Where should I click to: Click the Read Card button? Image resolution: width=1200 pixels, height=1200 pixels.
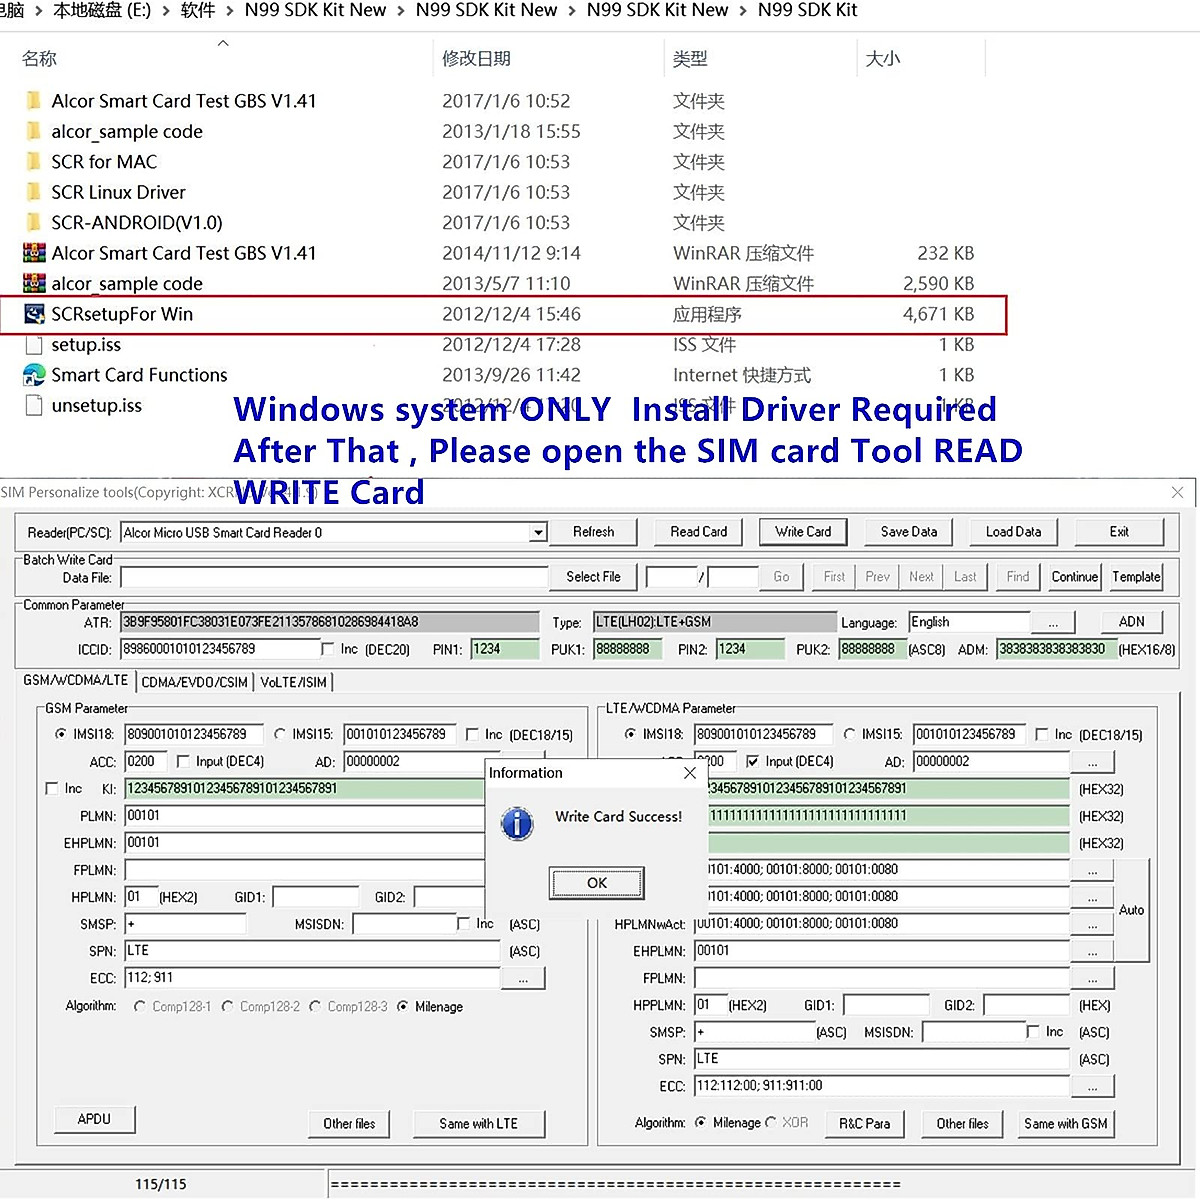tap(697, 531)
